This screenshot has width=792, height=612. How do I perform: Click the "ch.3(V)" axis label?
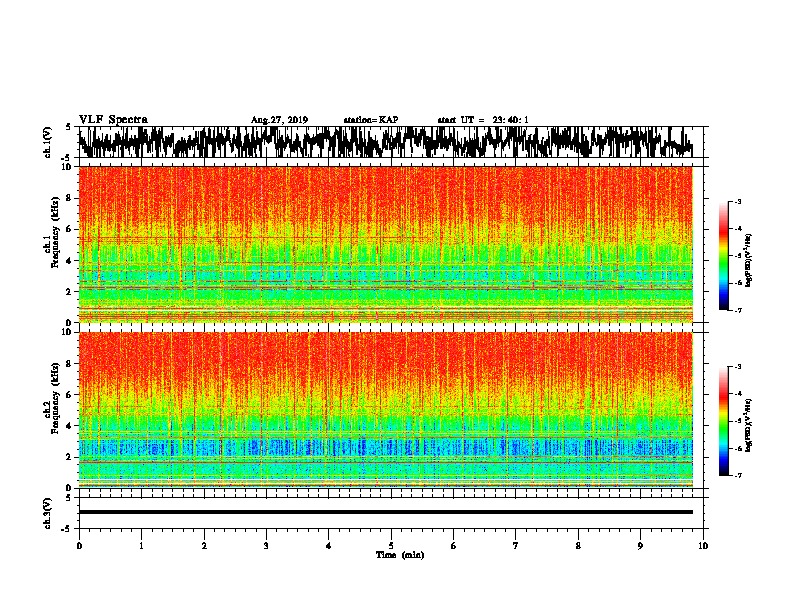pyautogui.click(x=47, y=513)
